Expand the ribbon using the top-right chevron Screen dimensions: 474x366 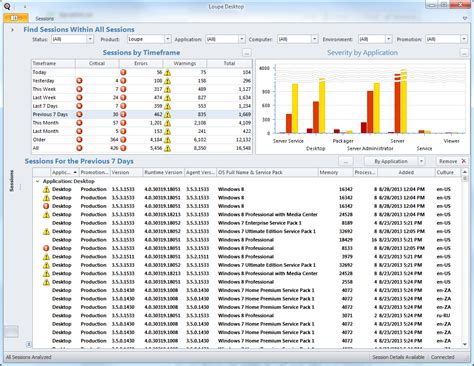pyautogui.click(x=465, y=18)
